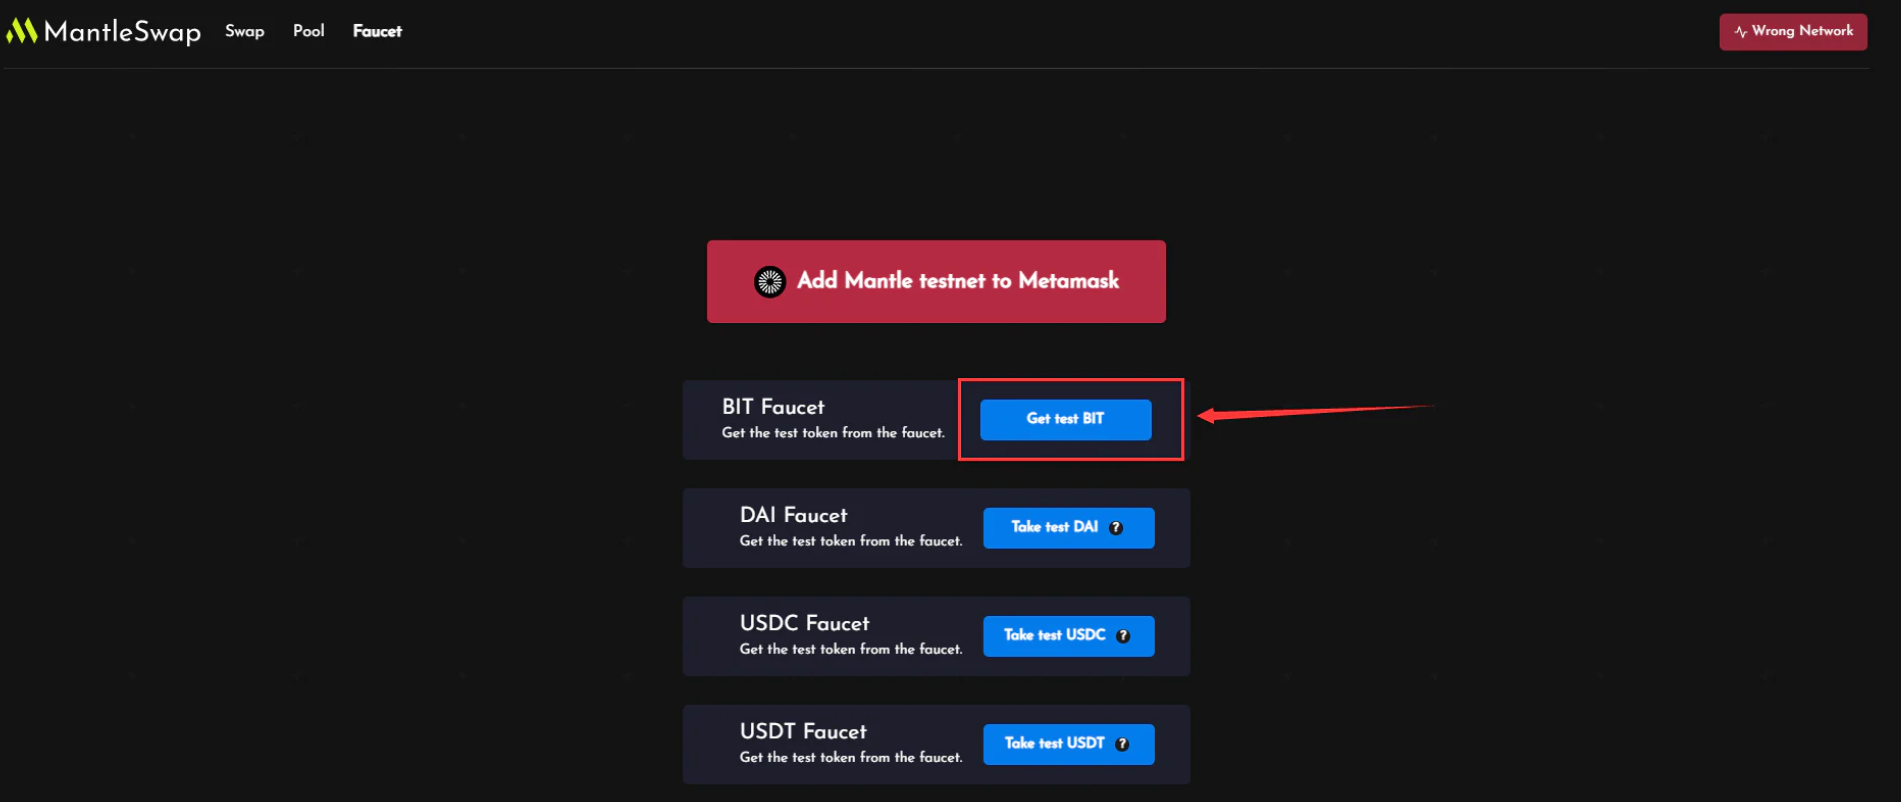
Task: Take test DAI from faucet
Action: (x=1069, y=527)
